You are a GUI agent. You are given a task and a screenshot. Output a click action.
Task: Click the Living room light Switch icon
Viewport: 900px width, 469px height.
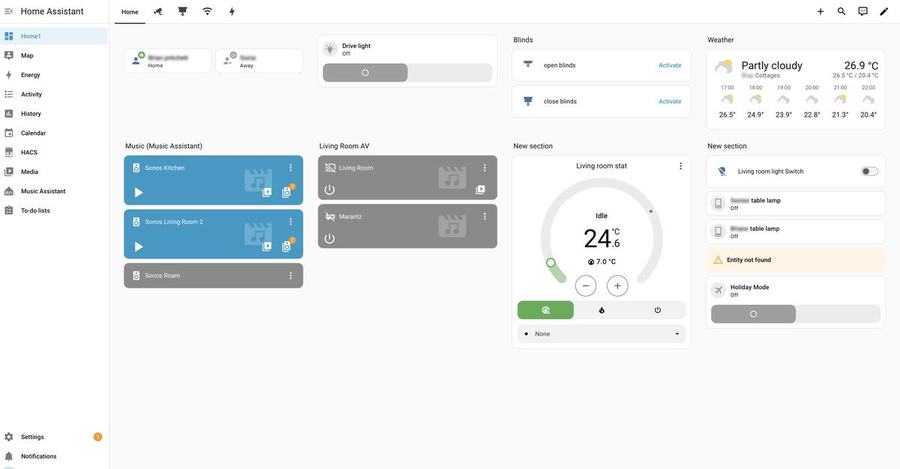click(x=722, y=171)
